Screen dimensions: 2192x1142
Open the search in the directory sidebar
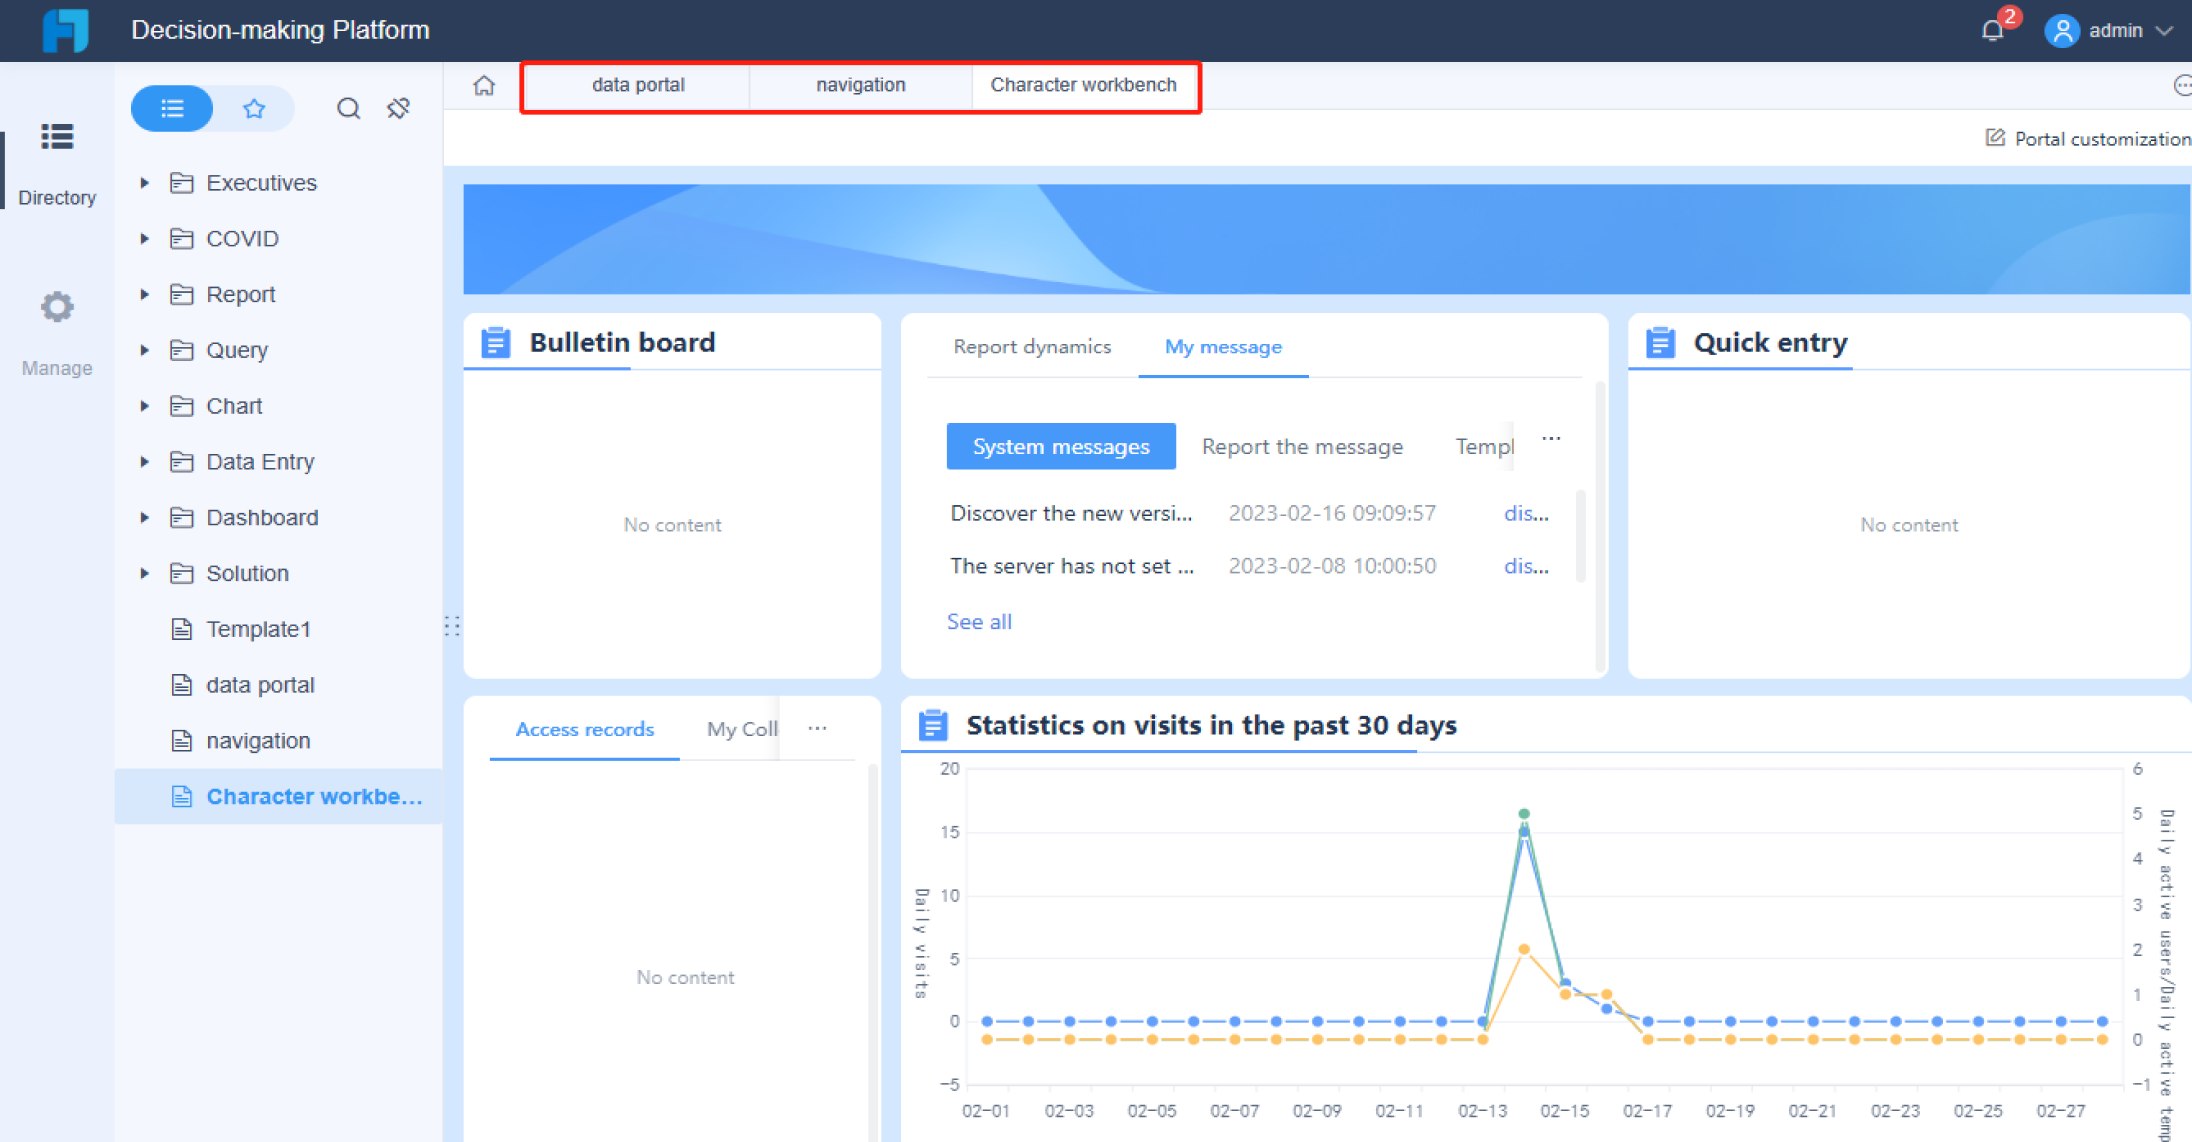pos(348,108)
